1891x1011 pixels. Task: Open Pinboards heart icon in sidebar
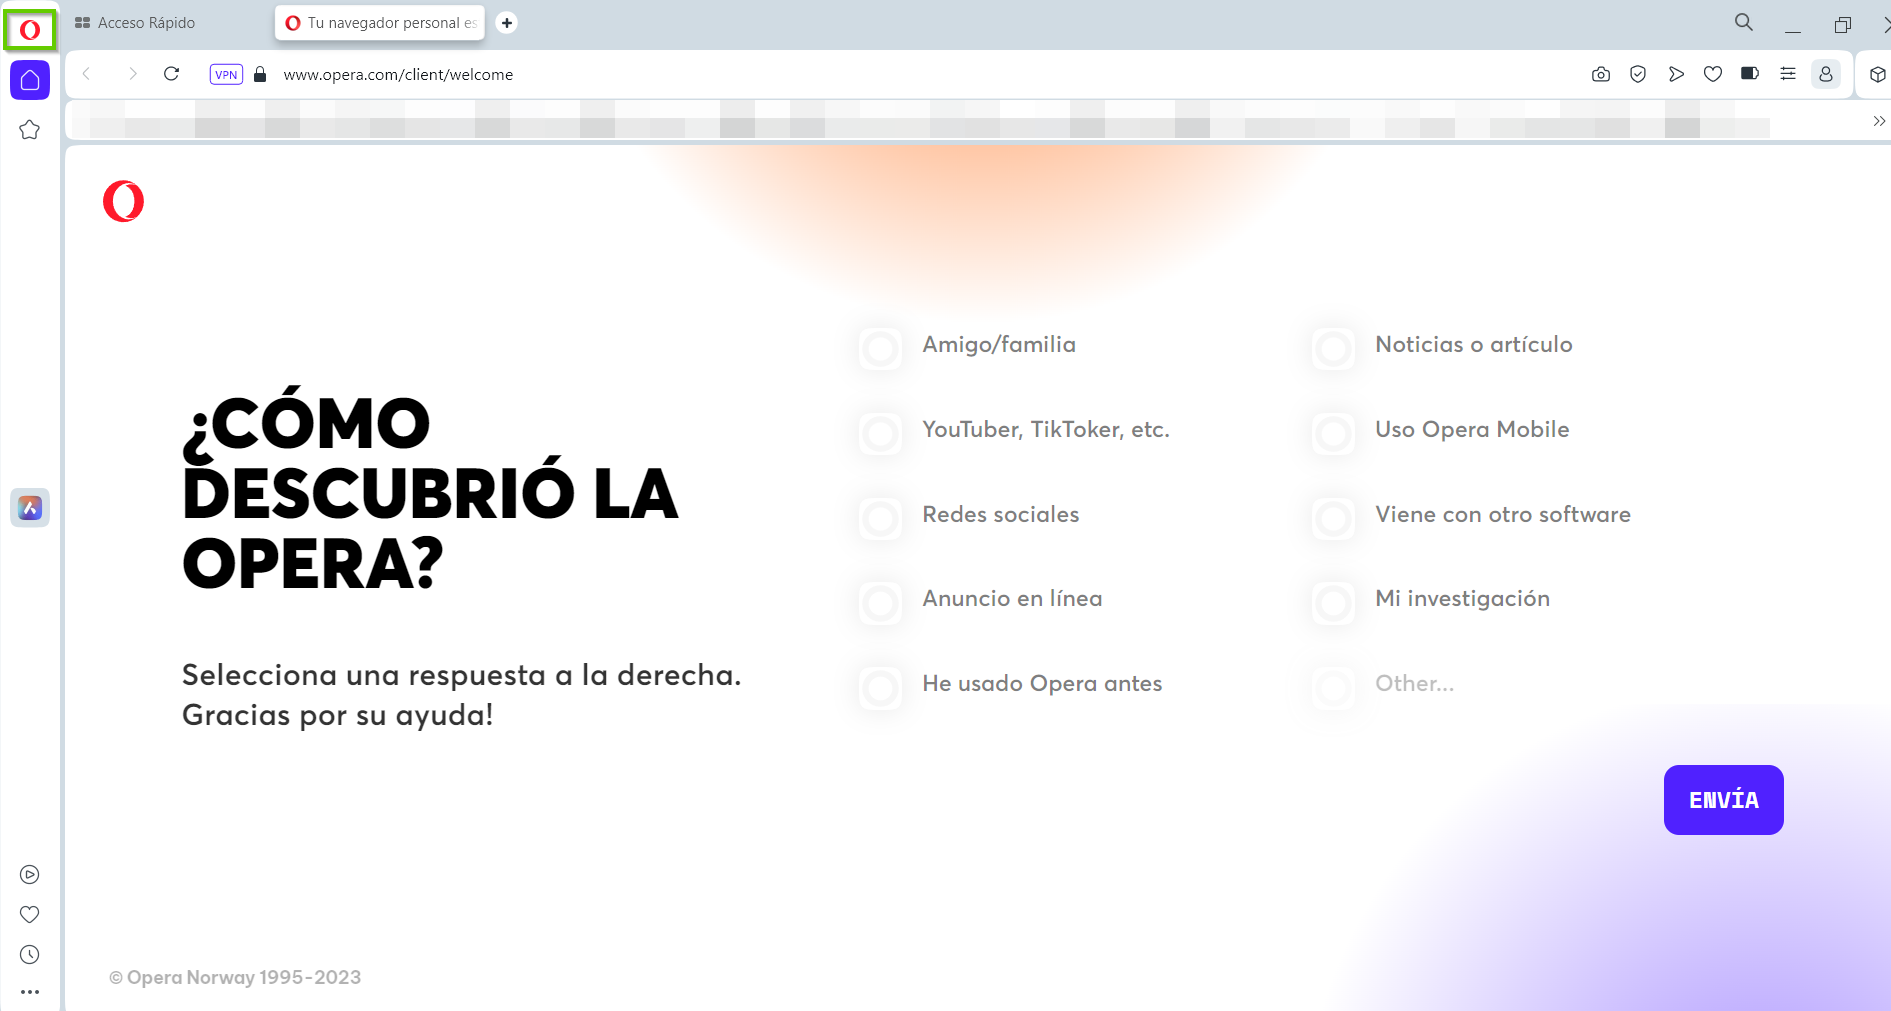30,914
